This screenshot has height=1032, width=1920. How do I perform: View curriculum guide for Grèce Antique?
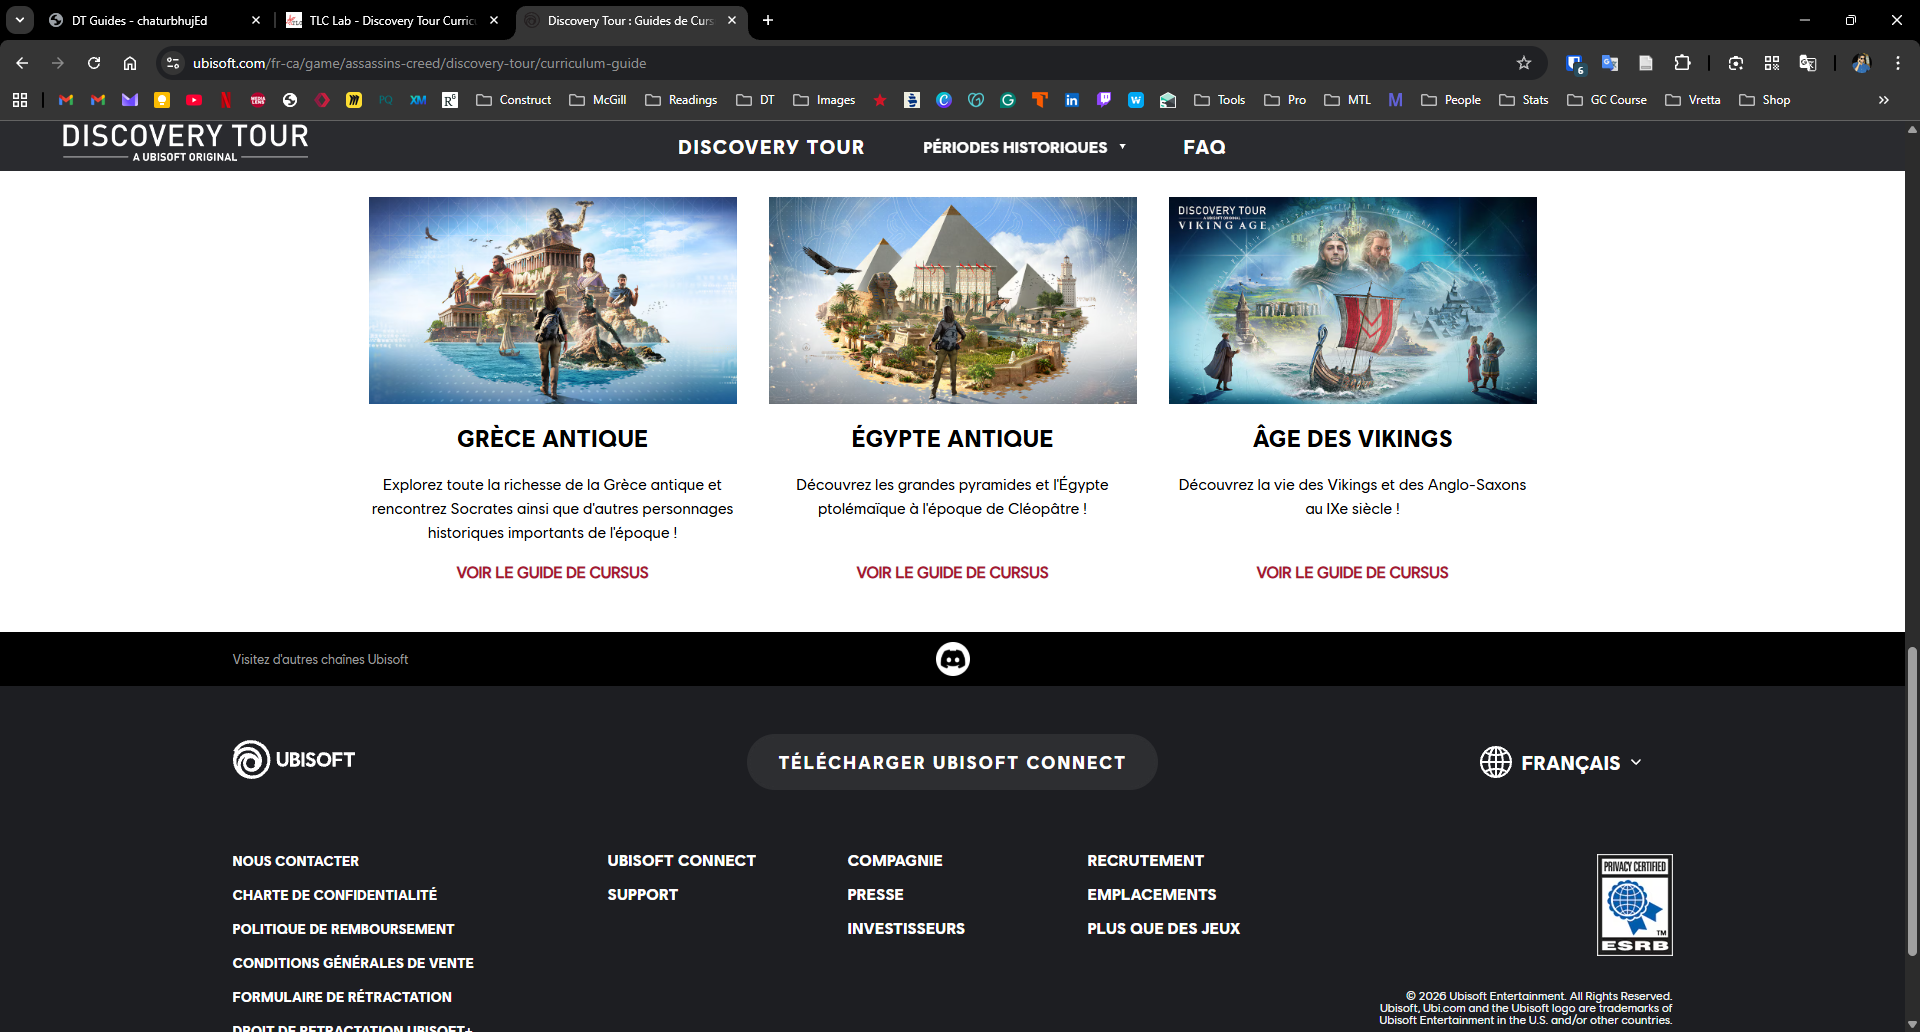(x=552, y=573)
